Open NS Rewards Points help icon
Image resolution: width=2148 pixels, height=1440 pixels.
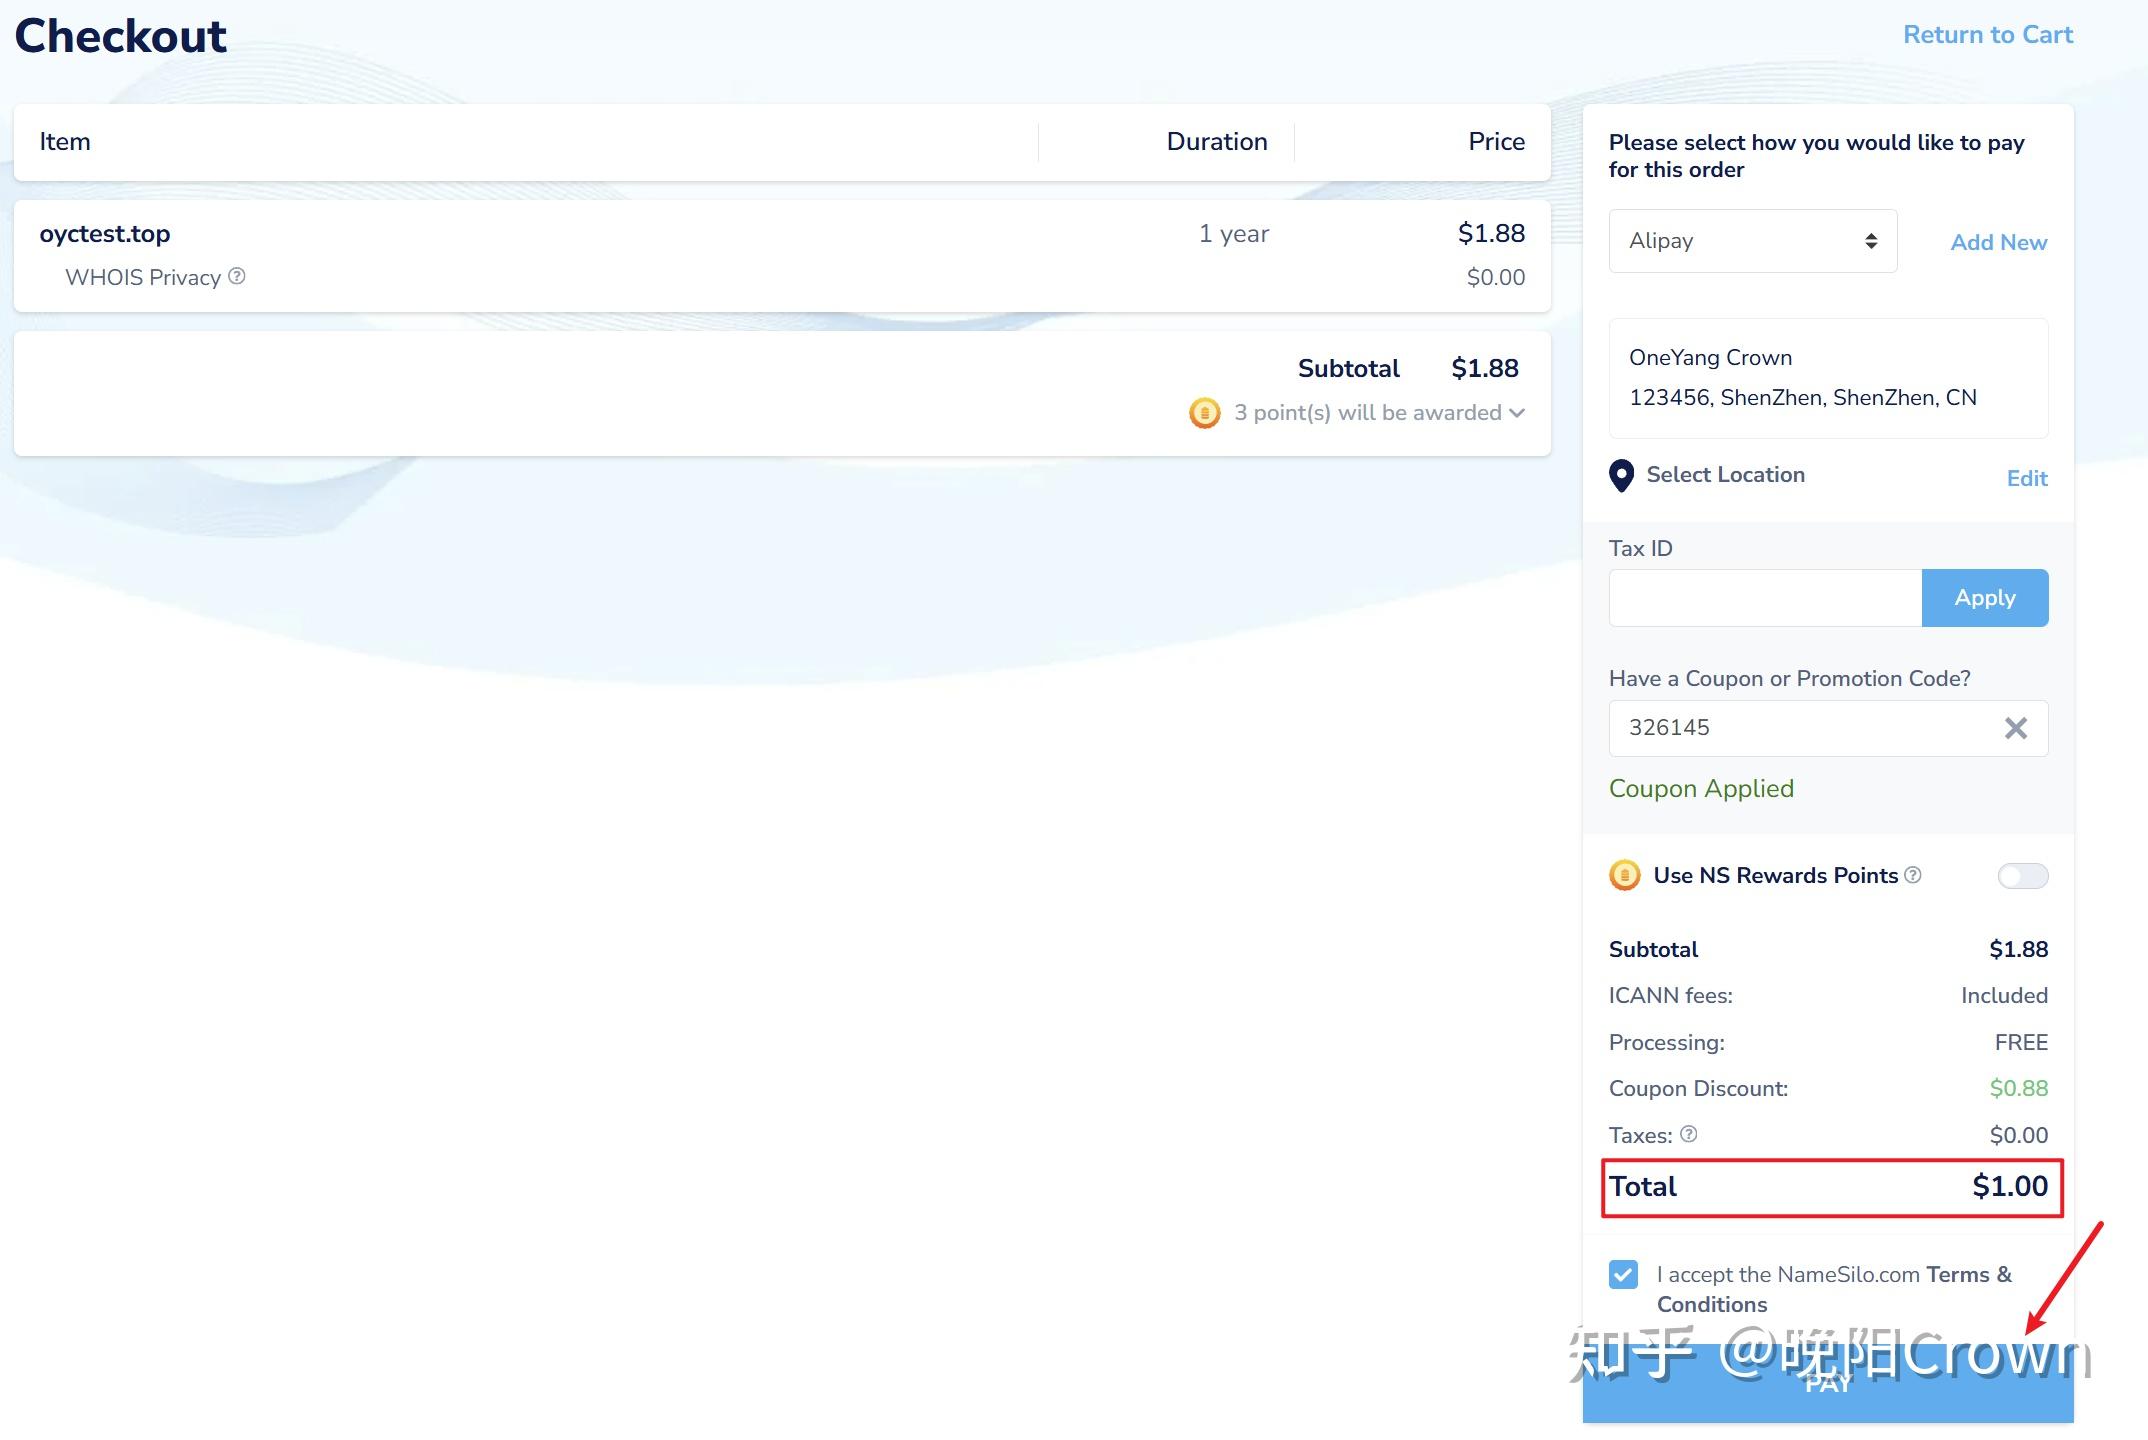tap(1913, 875)
